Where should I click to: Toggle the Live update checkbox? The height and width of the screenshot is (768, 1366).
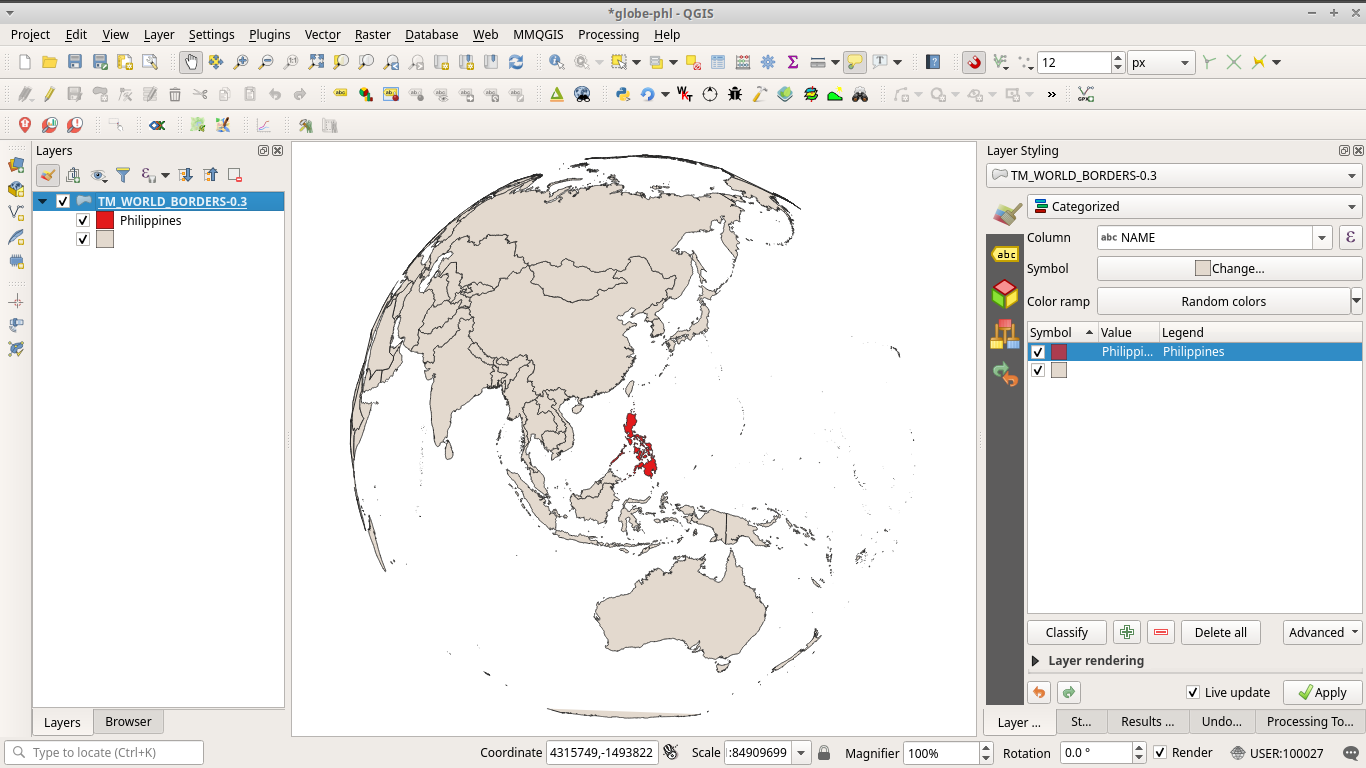tap(1192, 692)
